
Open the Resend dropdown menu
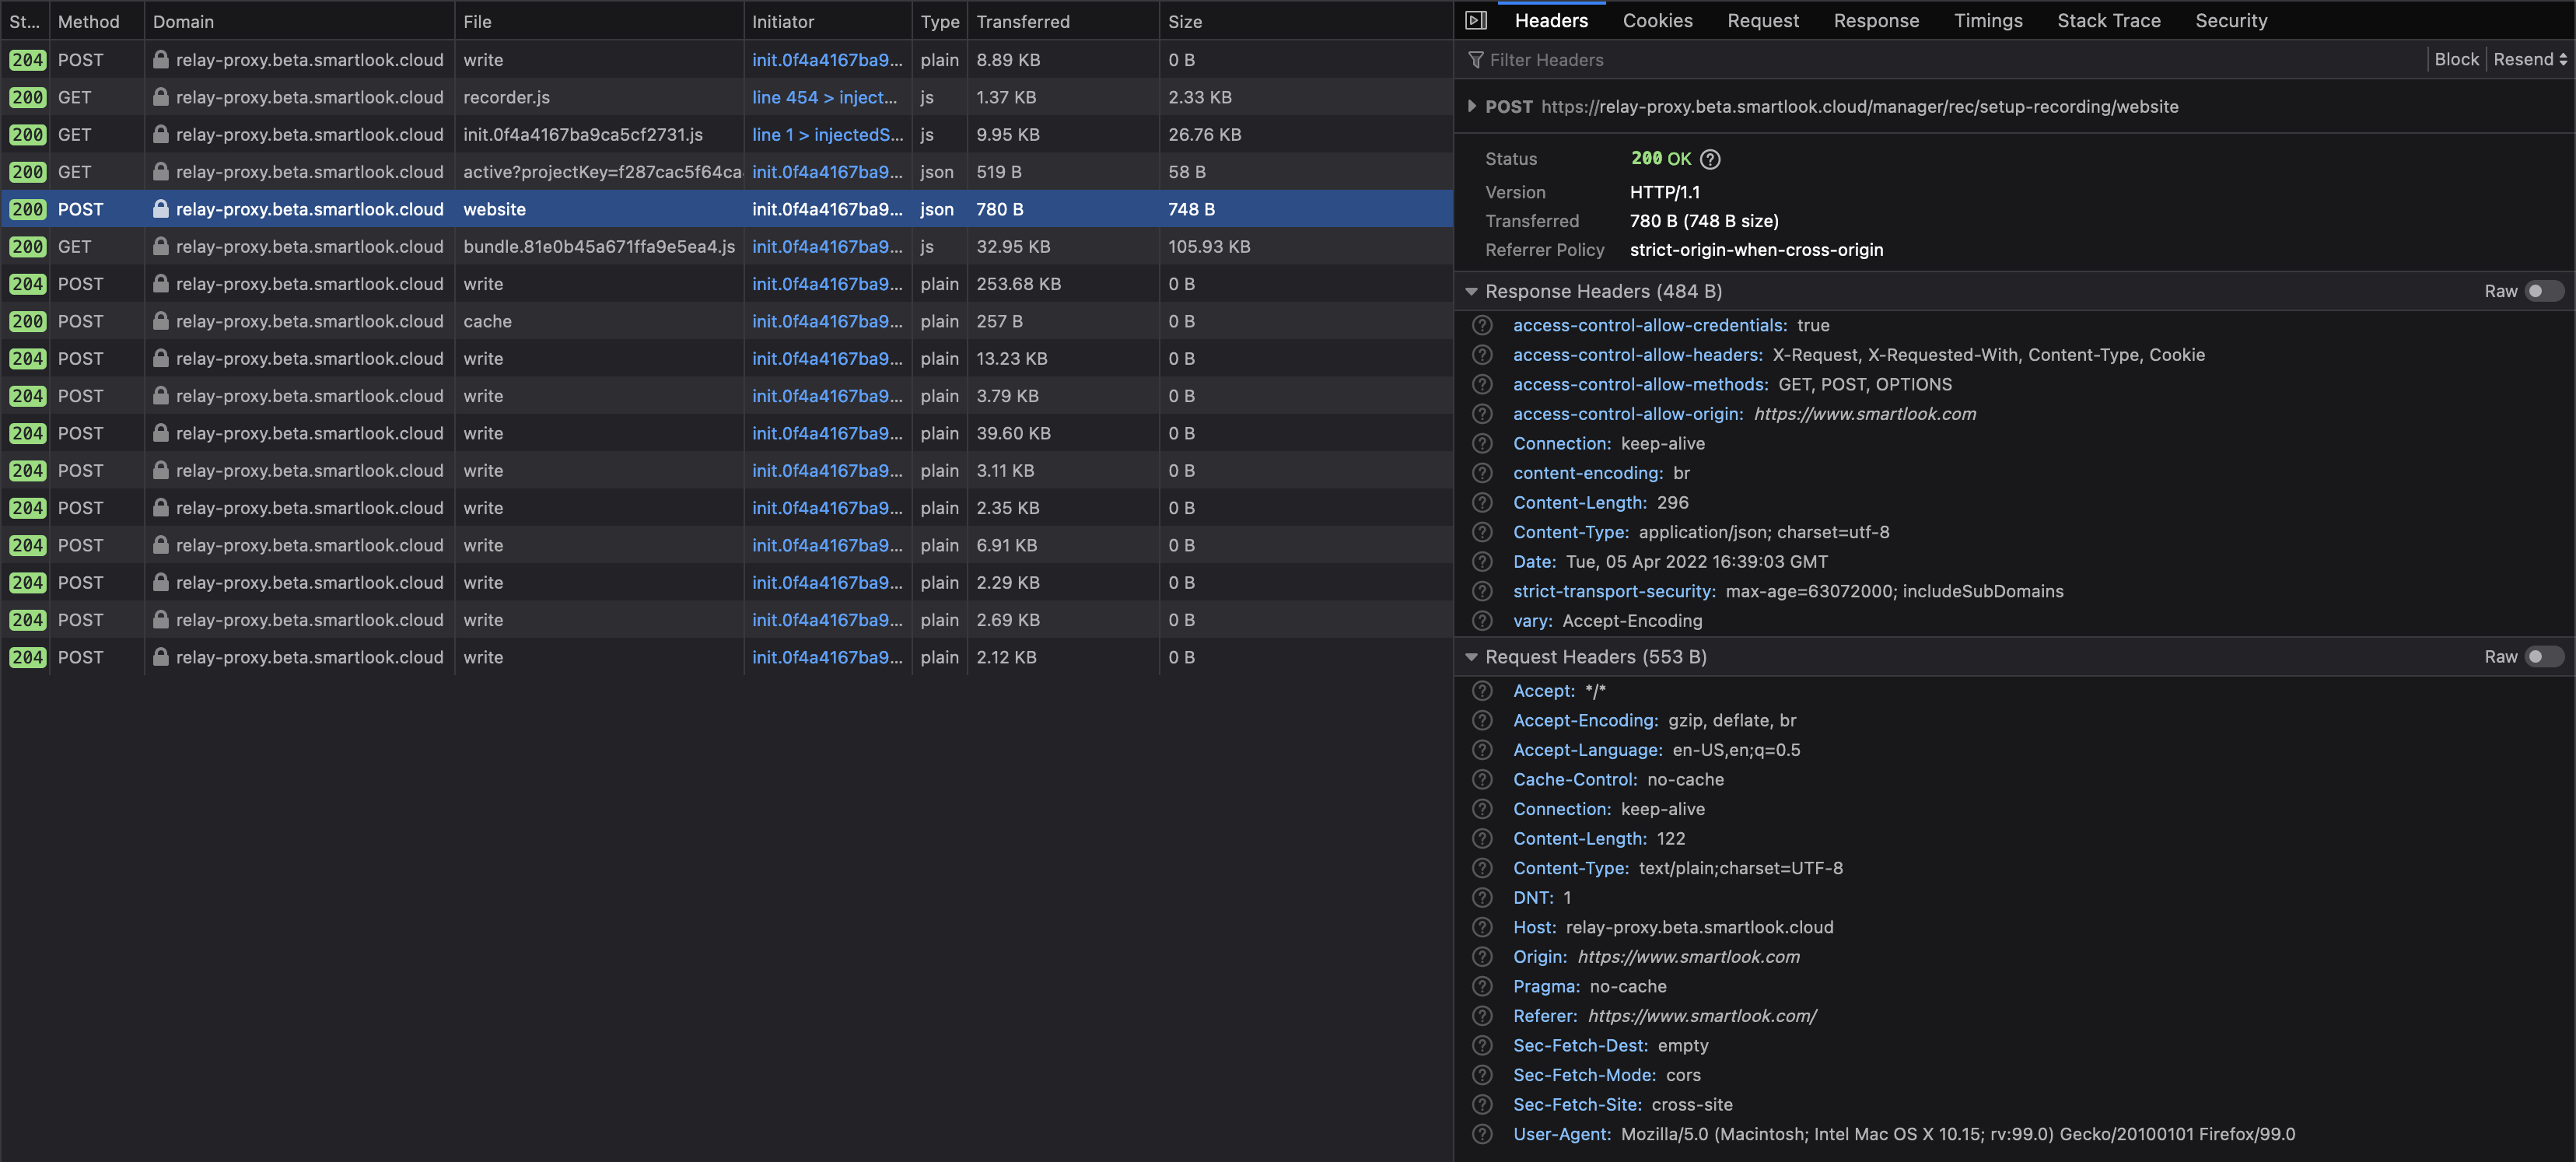[2529, 59]
